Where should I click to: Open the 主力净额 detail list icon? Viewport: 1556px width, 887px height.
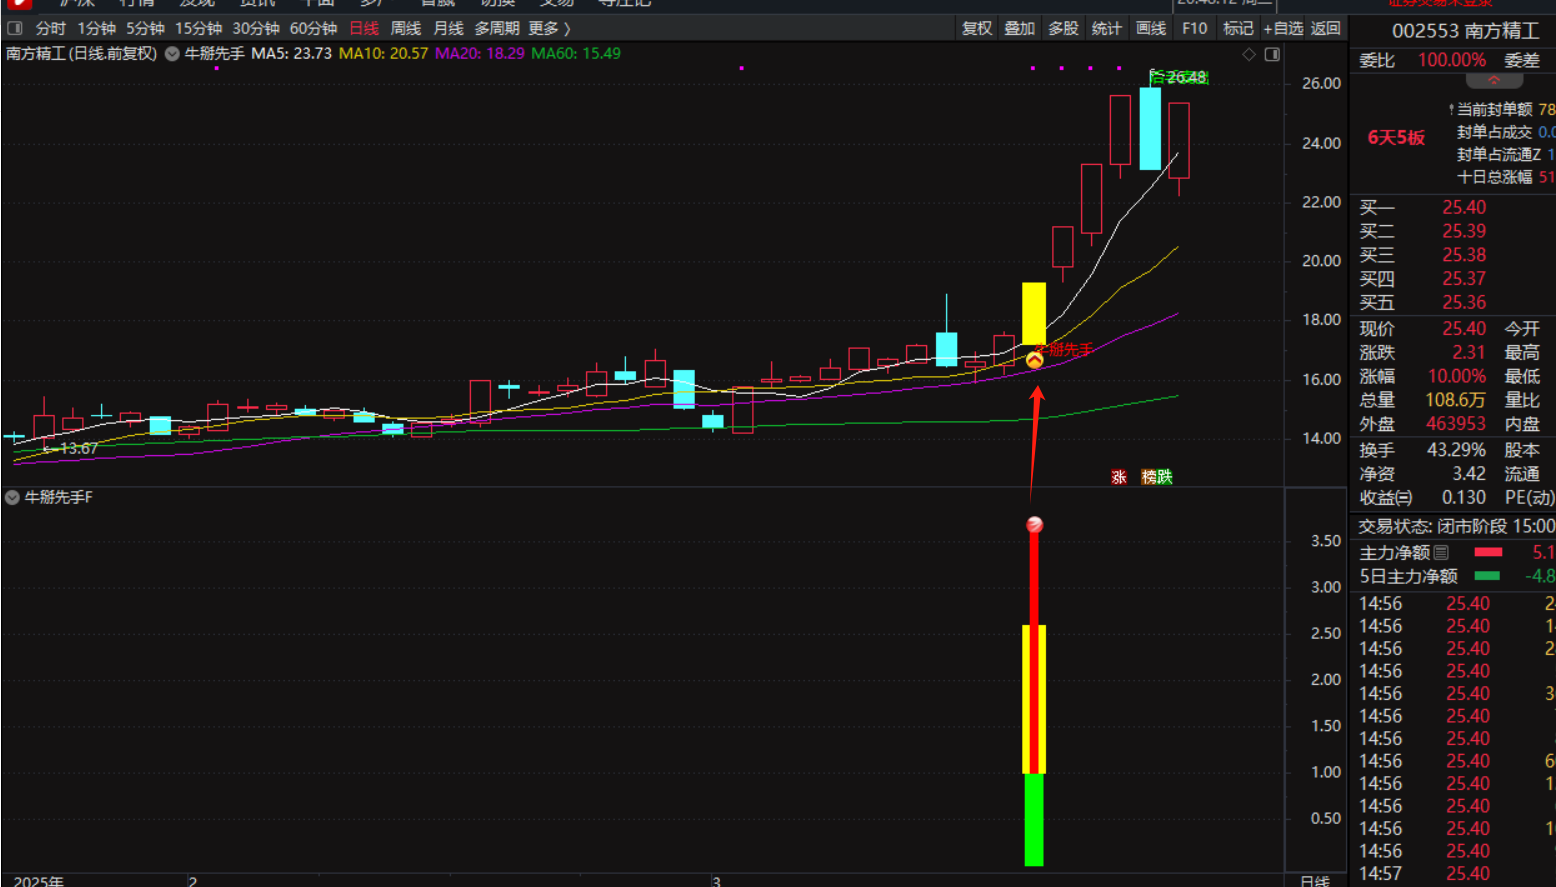tap(1441, 552)
